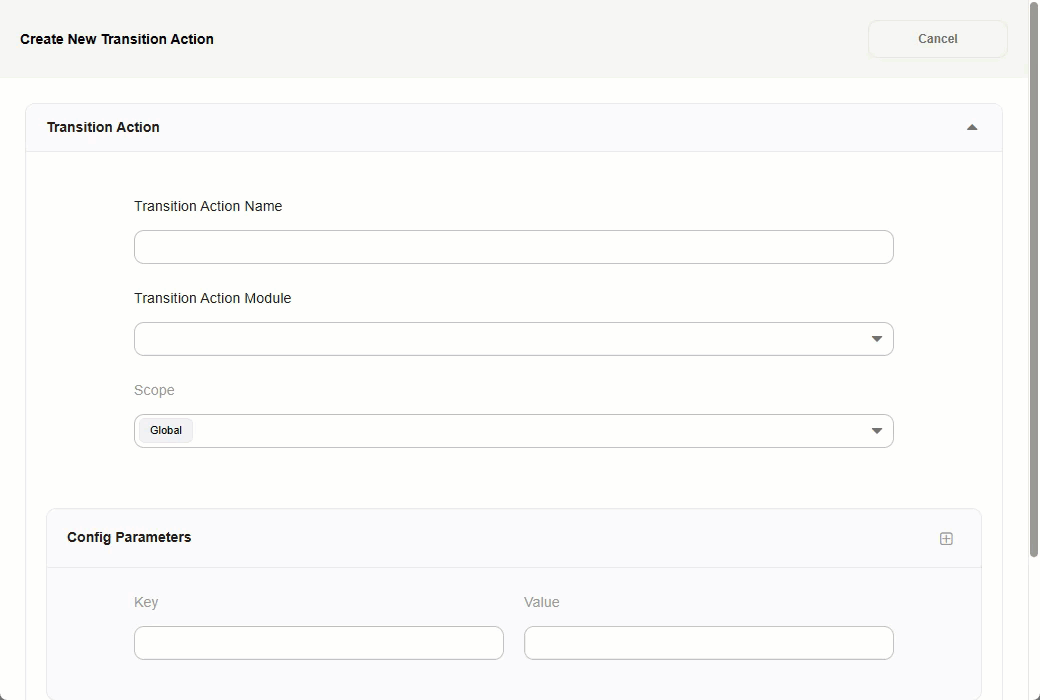1040x700 pixels.
Task: Click the Transition Action Module label
Action: (x=212, y=298)
